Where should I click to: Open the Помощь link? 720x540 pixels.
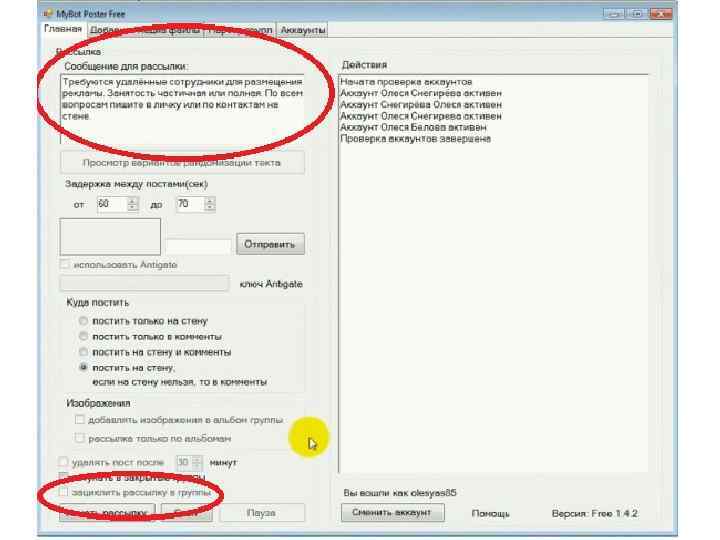(490, 513)
